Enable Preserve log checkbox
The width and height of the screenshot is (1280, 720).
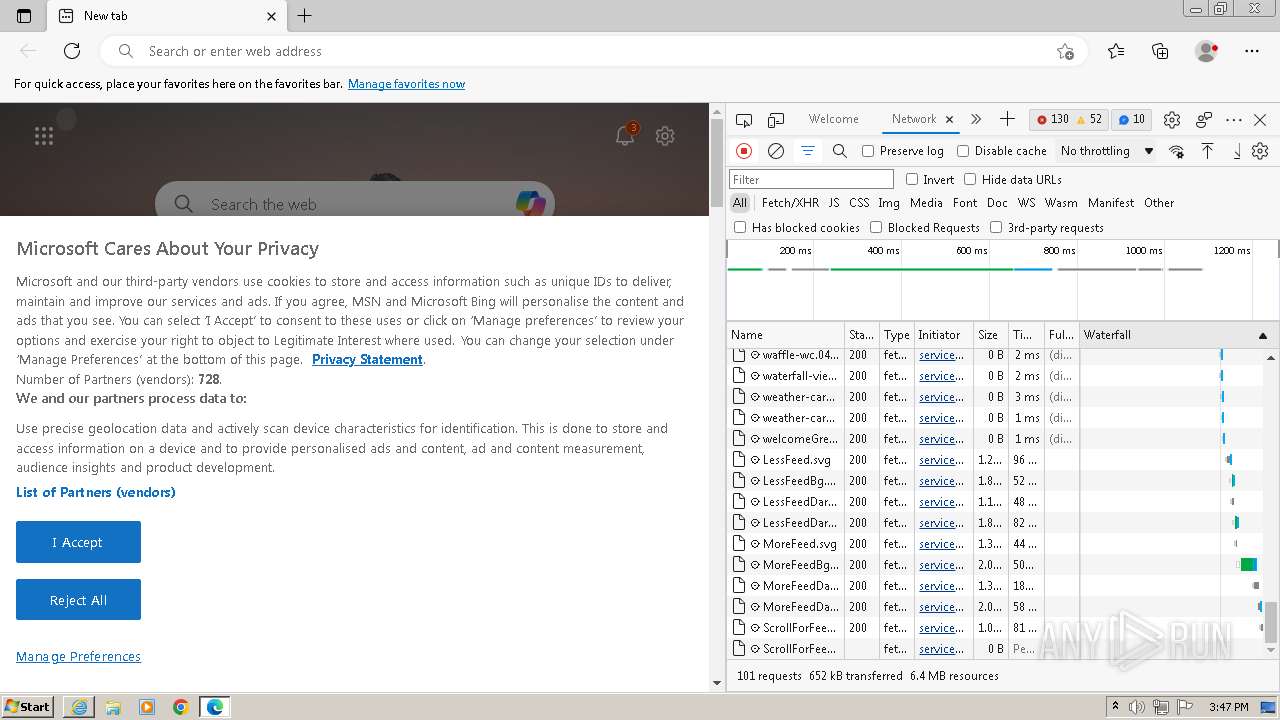click(868, 151)
